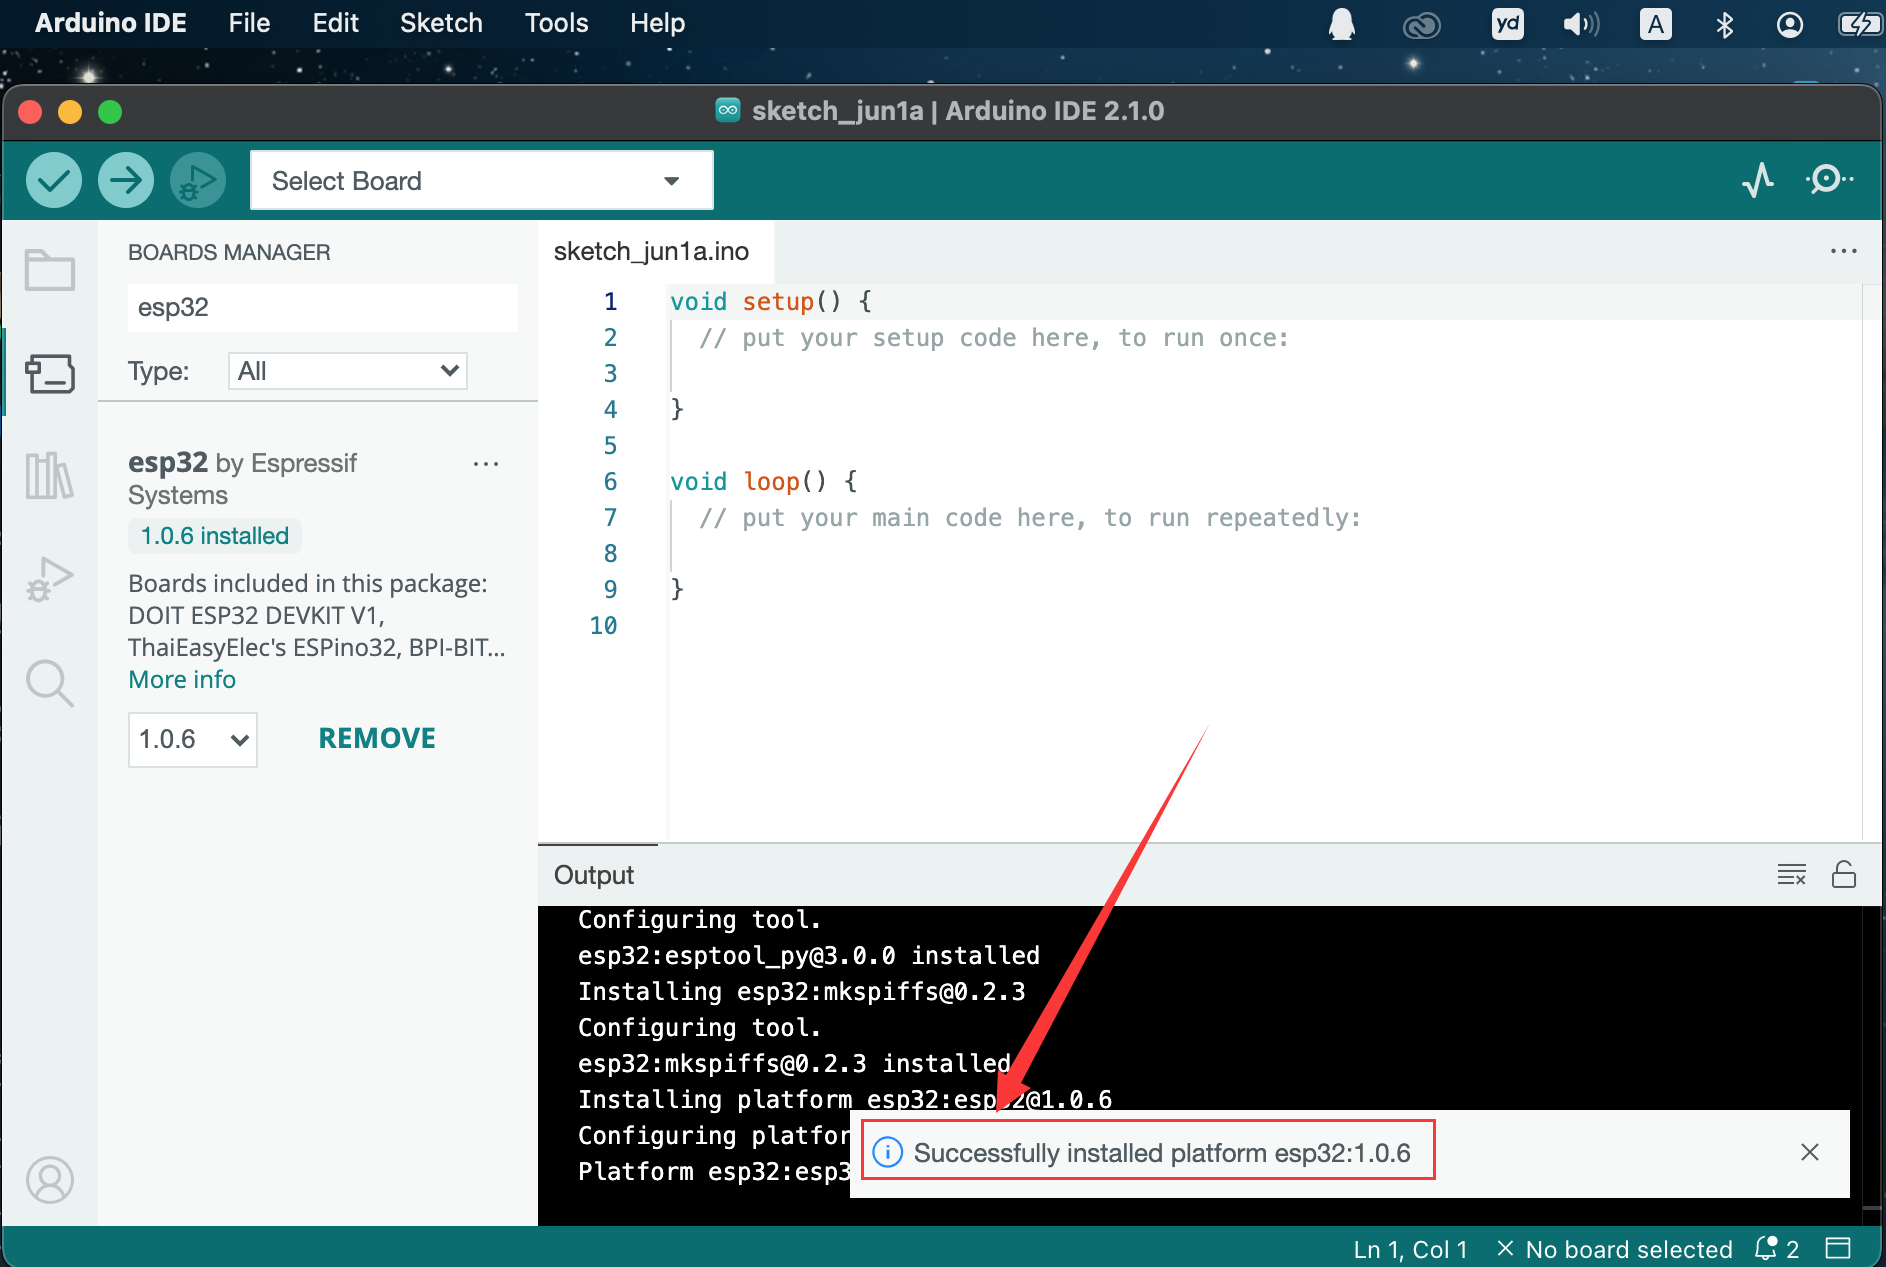
Task: Open the Library Manager sidebar icon
Action: click(50, 475)
